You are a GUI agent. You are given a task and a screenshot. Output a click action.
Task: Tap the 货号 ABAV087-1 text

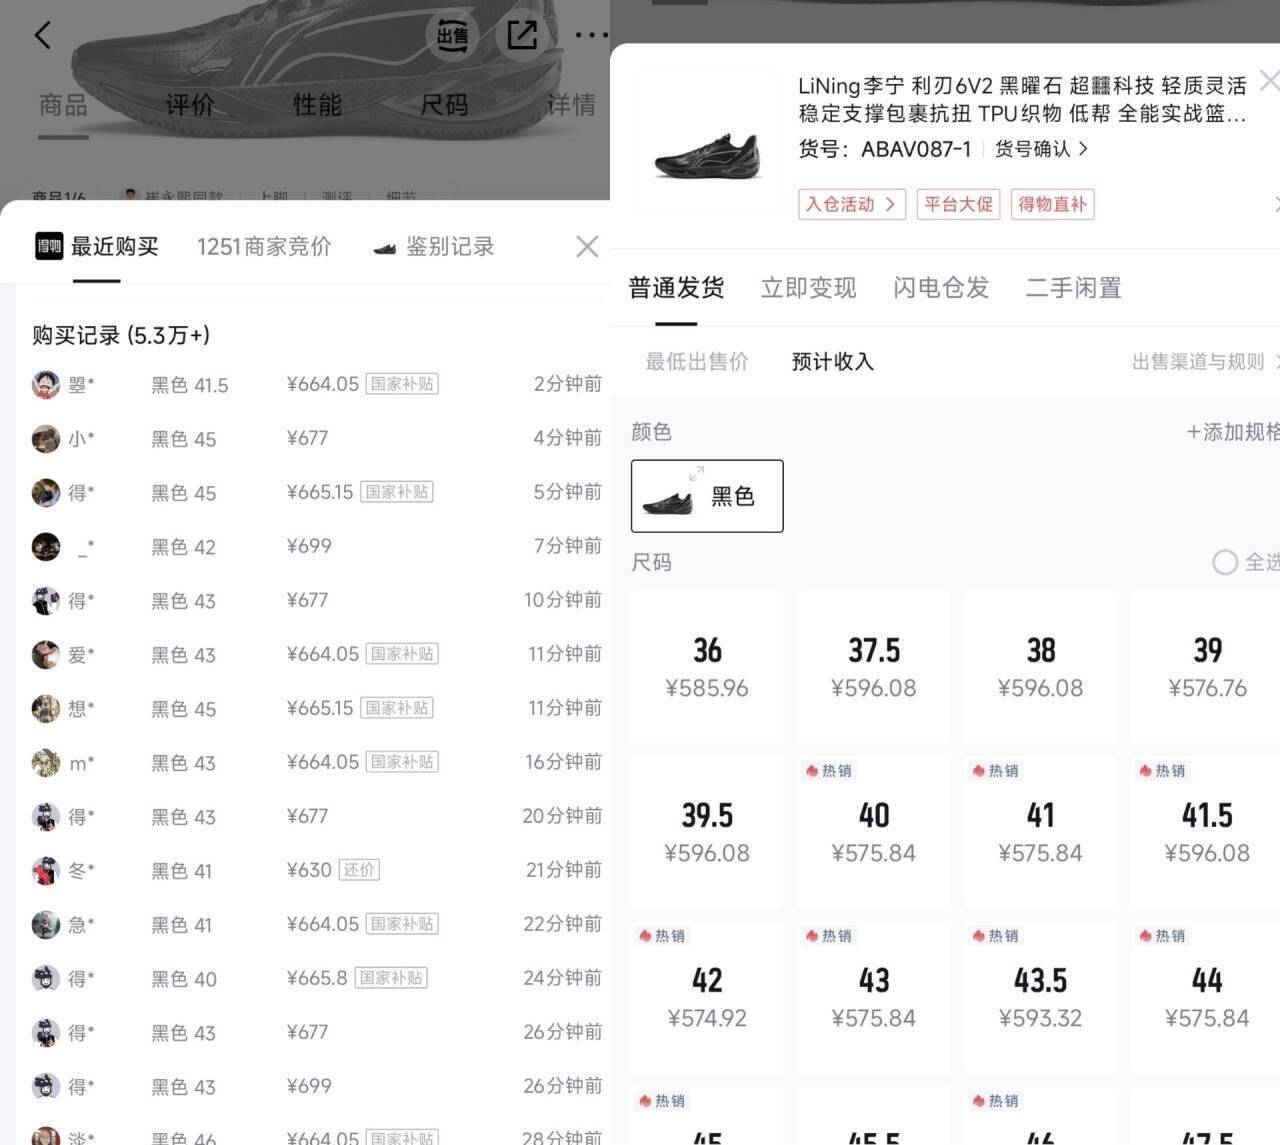coord(884,149)
